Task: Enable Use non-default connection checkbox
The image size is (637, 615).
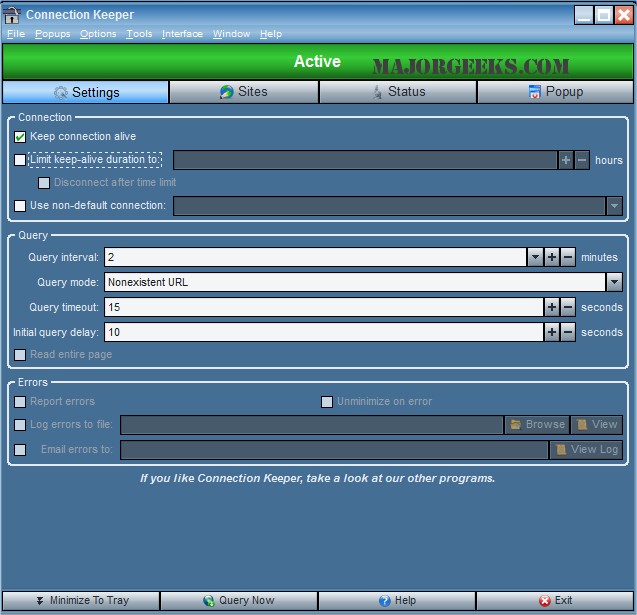Action: coord(20,206)
